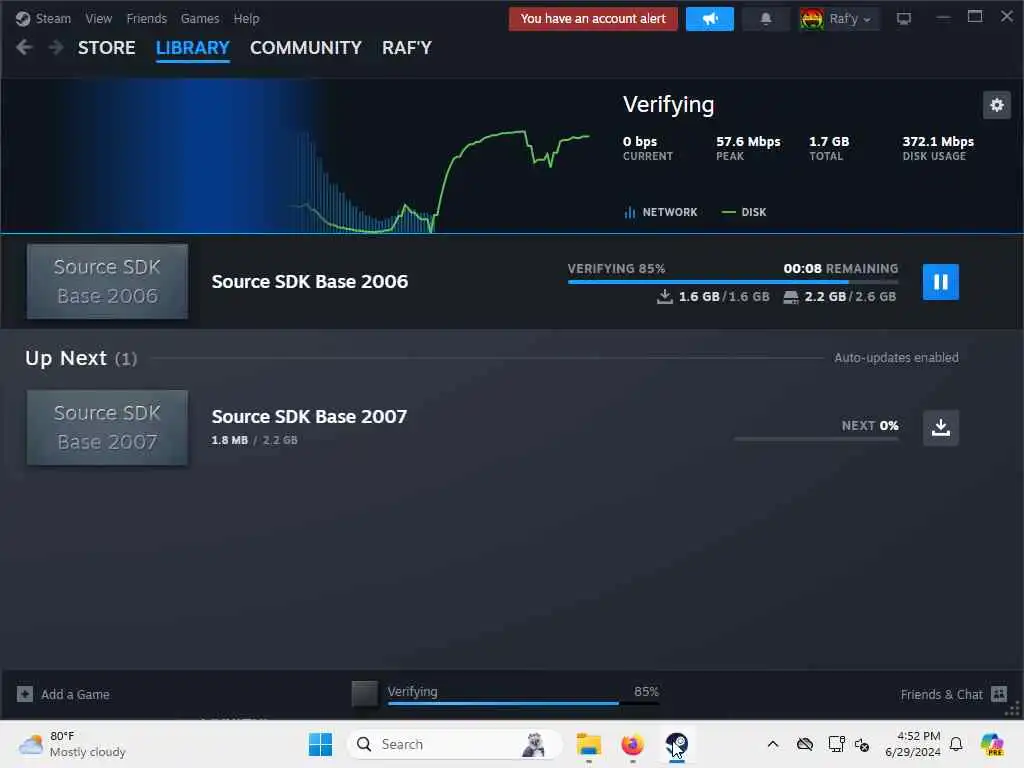Click the account alert banner
This screenshot has height=768, width=1024.
pos(593,19)
